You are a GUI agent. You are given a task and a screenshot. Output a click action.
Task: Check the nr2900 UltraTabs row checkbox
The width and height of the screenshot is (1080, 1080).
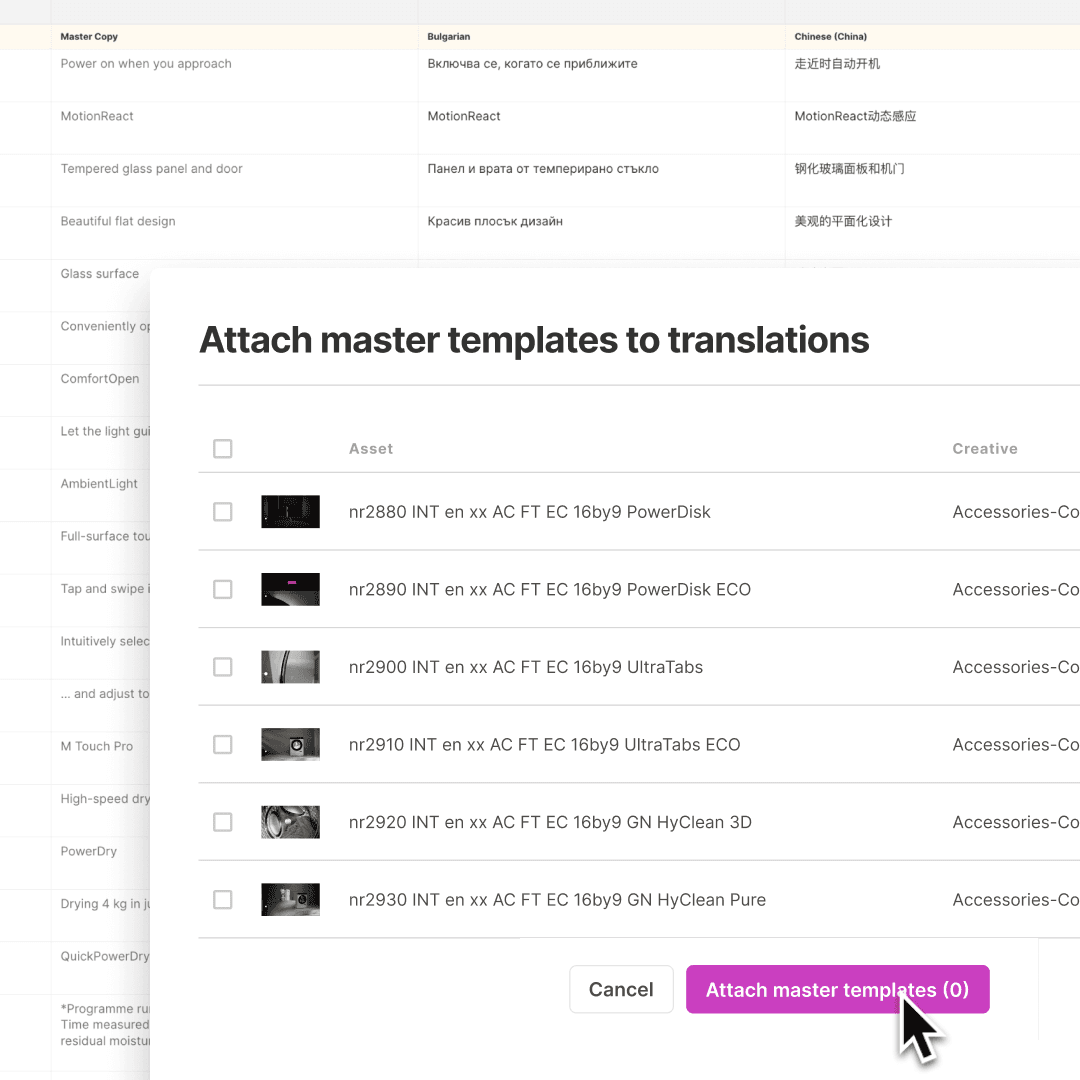222,667
